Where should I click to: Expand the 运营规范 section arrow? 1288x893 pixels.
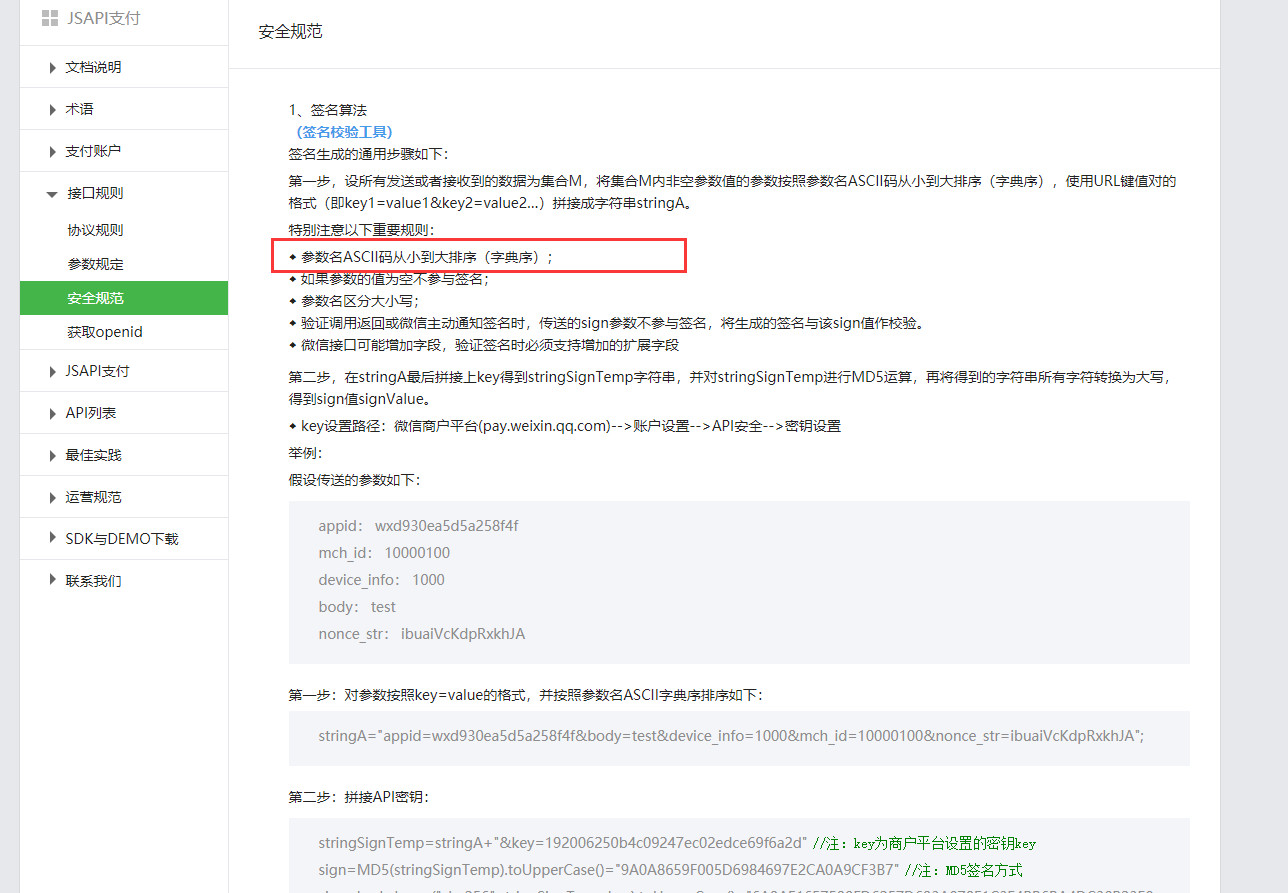52,498
